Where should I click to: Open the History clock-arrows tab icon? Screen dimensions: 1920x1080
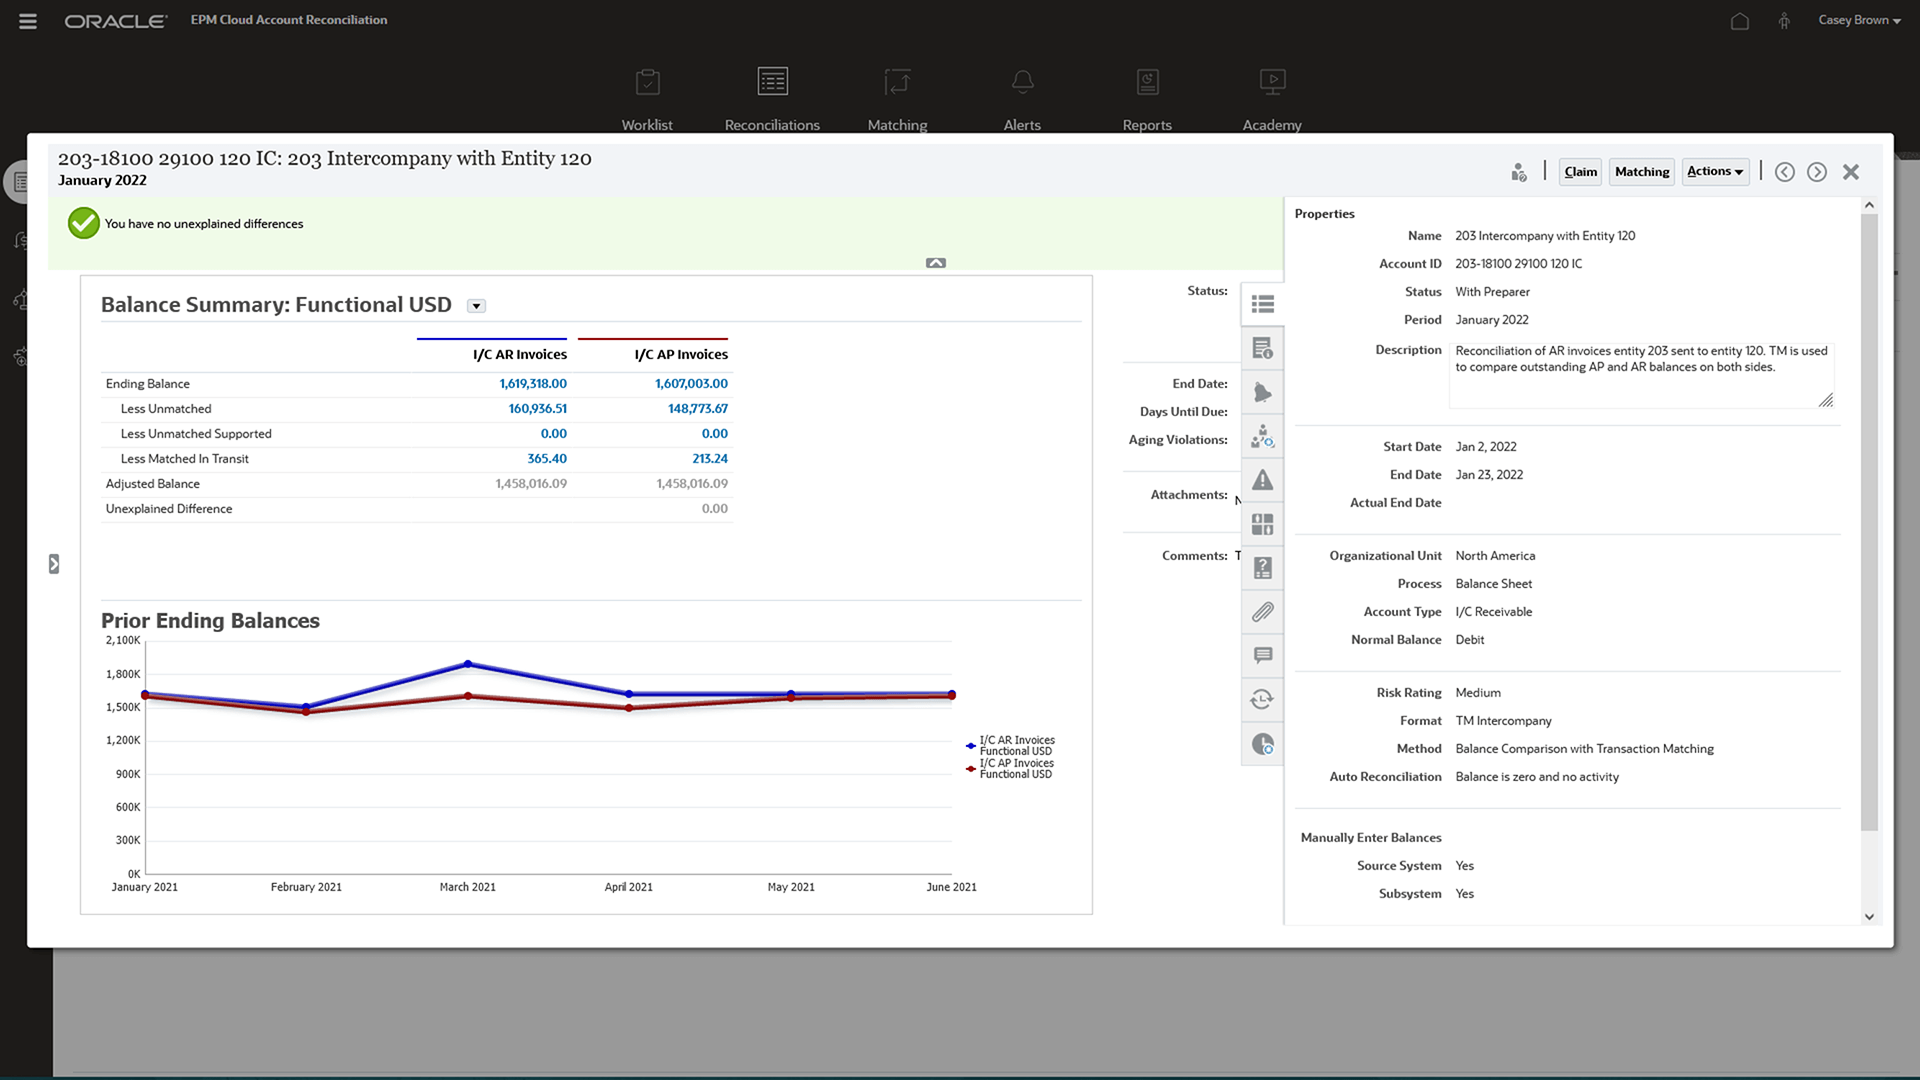pyautogui.click(x=1262, y=700)
